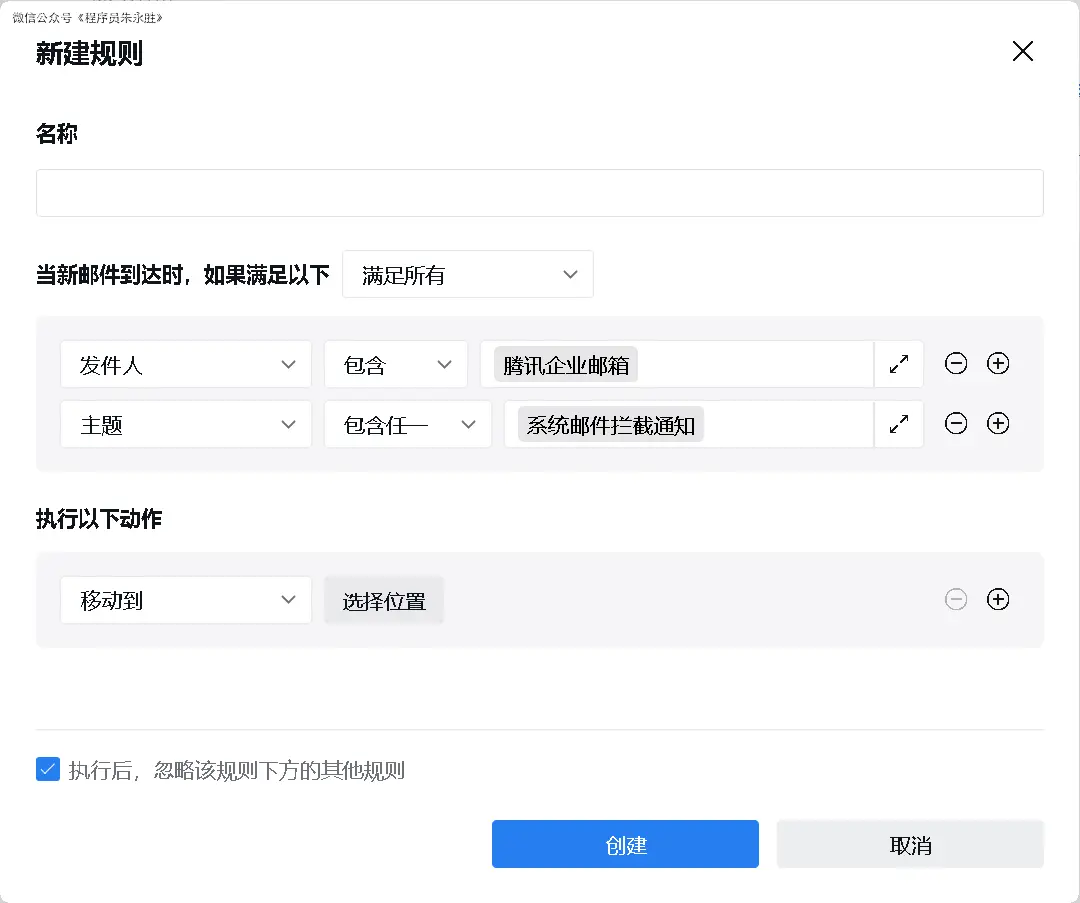The image size is (1080, 903).
Task: Click the blue 创建 button
Action: 625,845
